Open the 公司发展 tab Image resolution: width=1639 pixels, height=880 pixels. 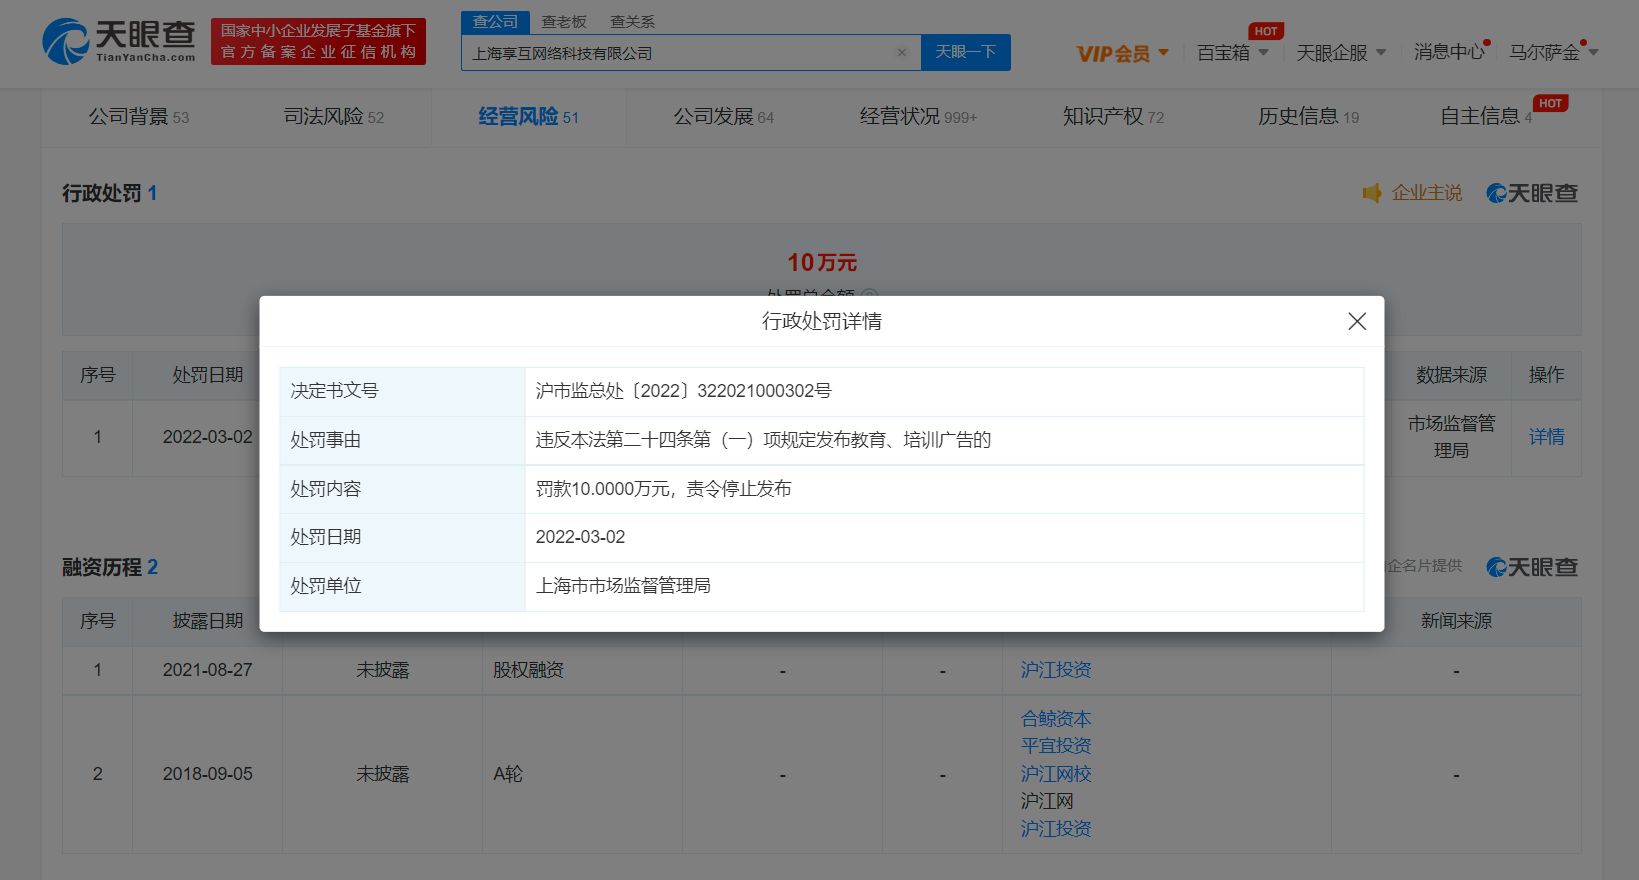click(x=724, y=117)
